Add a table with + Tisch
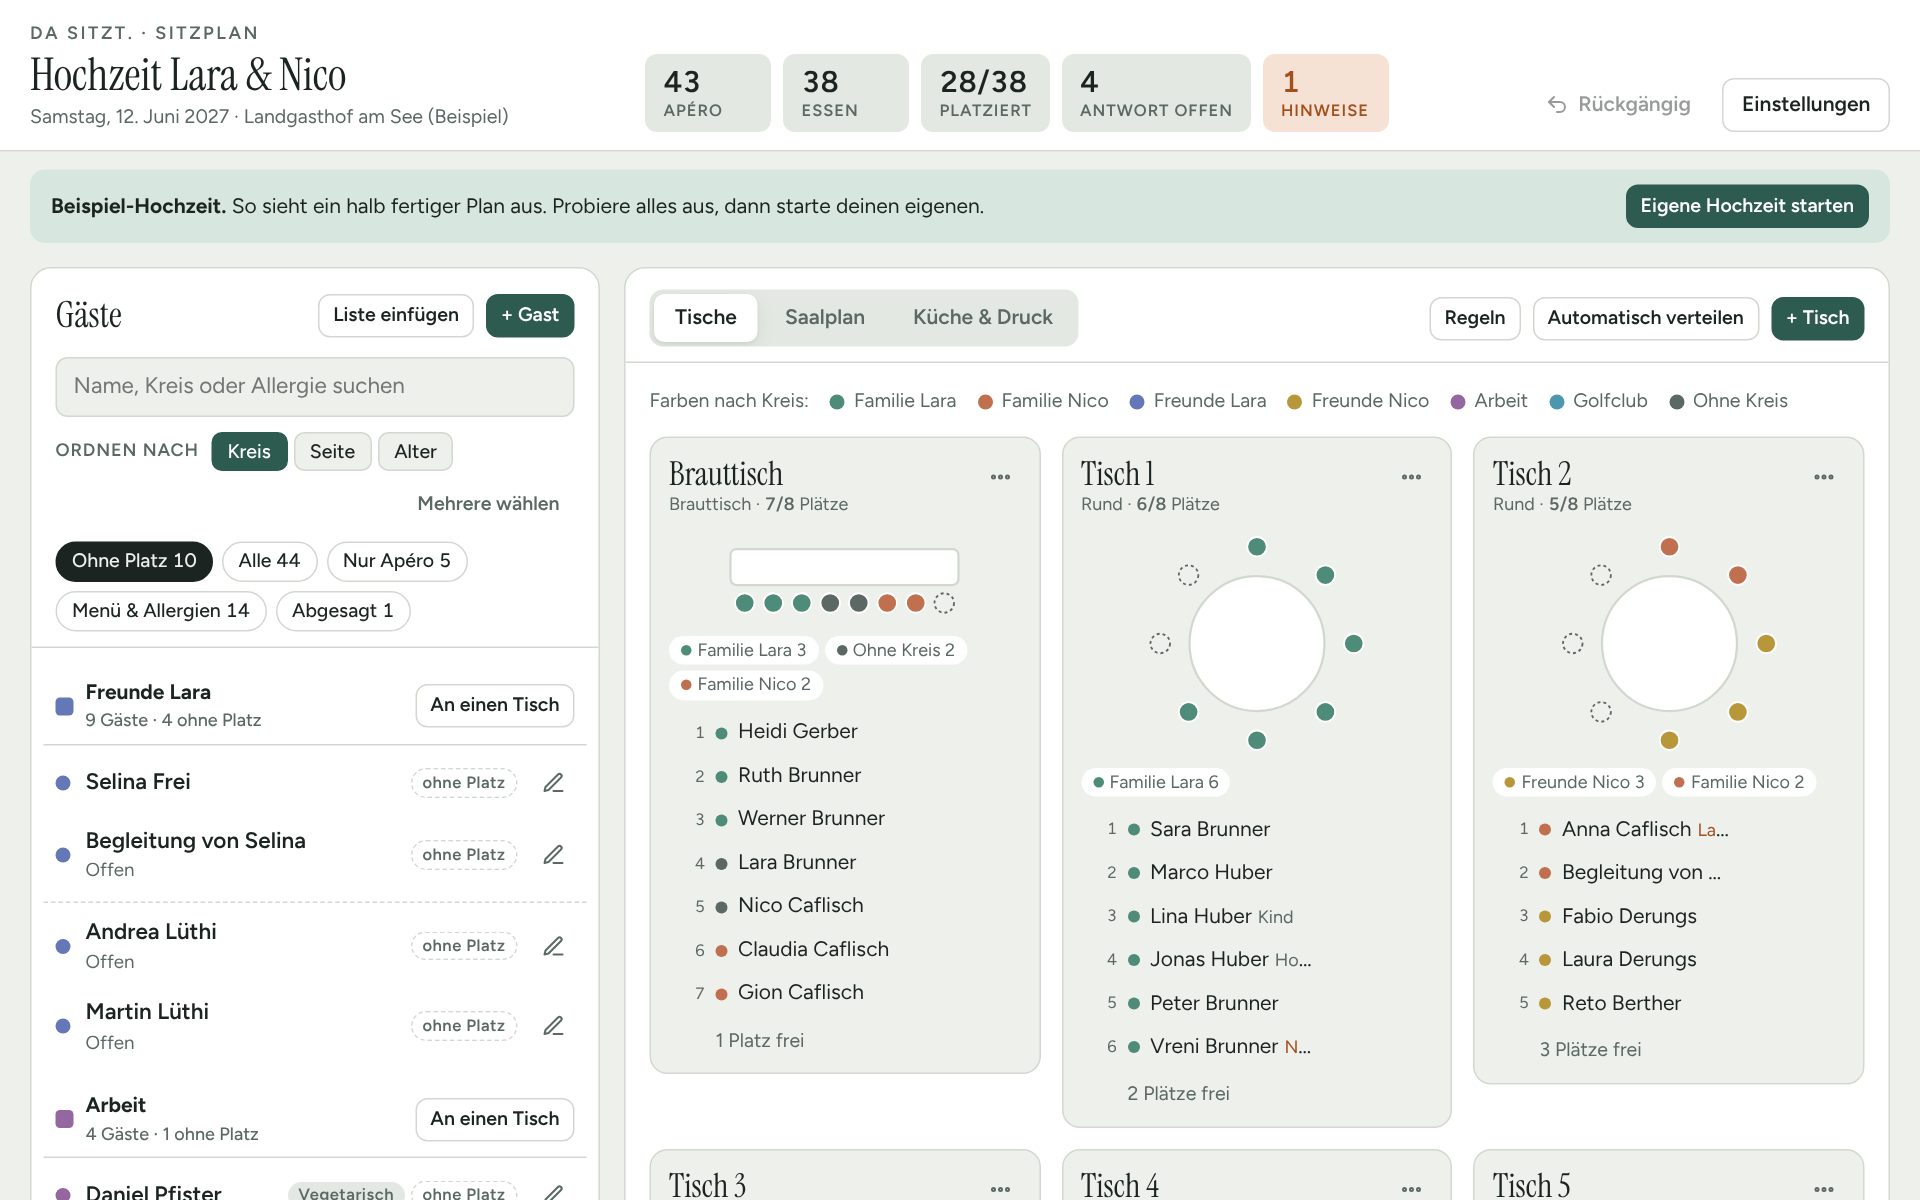This screenshot has width=1920, height=1200. pyautogui.click(x=1817, y=318)
